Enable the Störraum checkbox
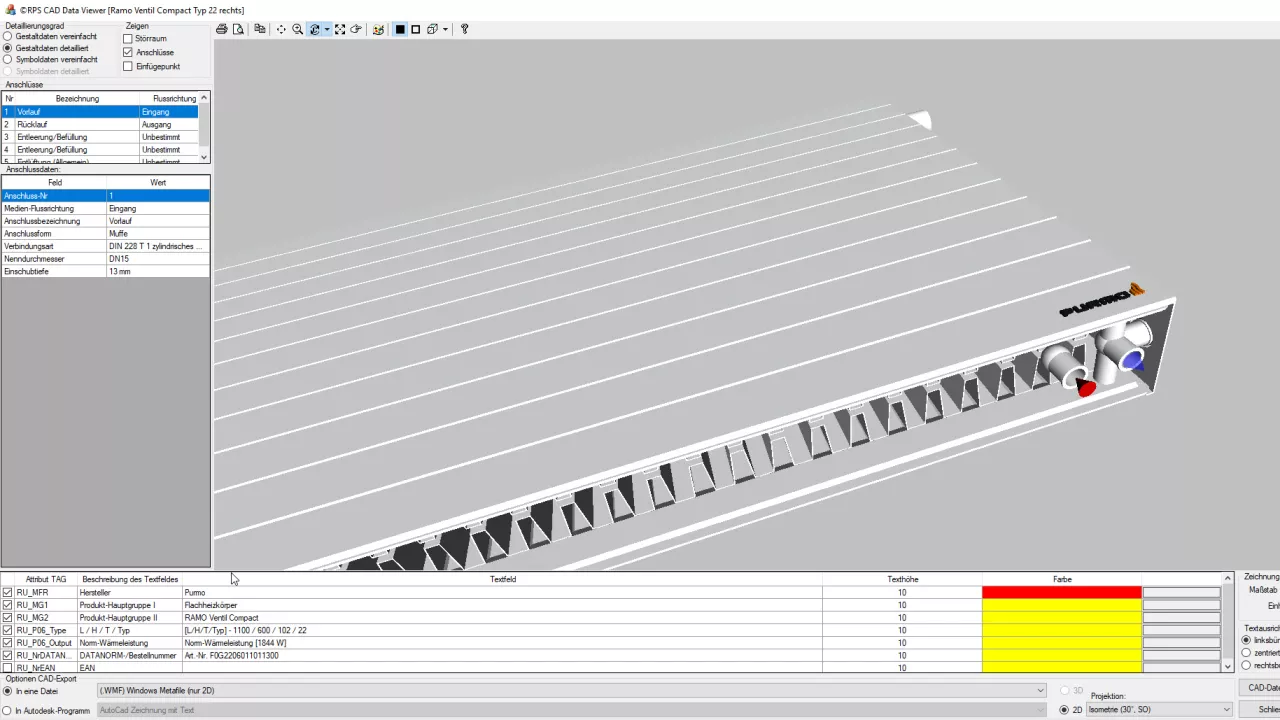 (x=128, y=38)
